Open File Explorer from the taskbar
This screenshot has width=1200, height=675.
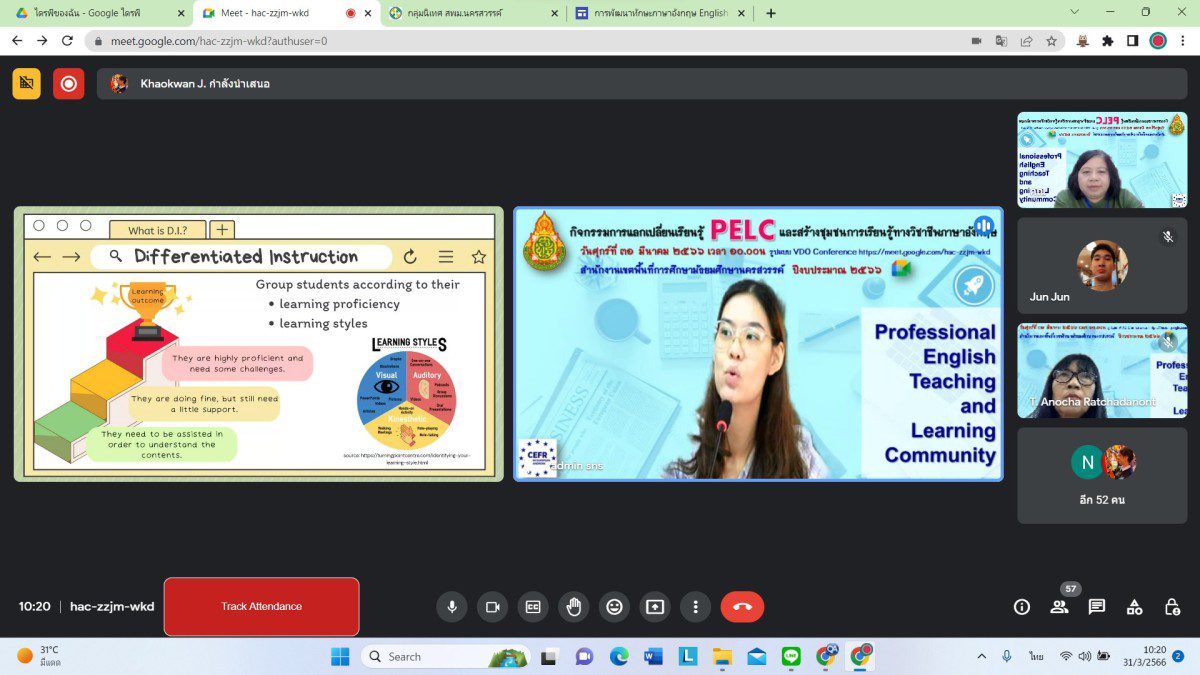pyautogui.click(x=722, y=656)
